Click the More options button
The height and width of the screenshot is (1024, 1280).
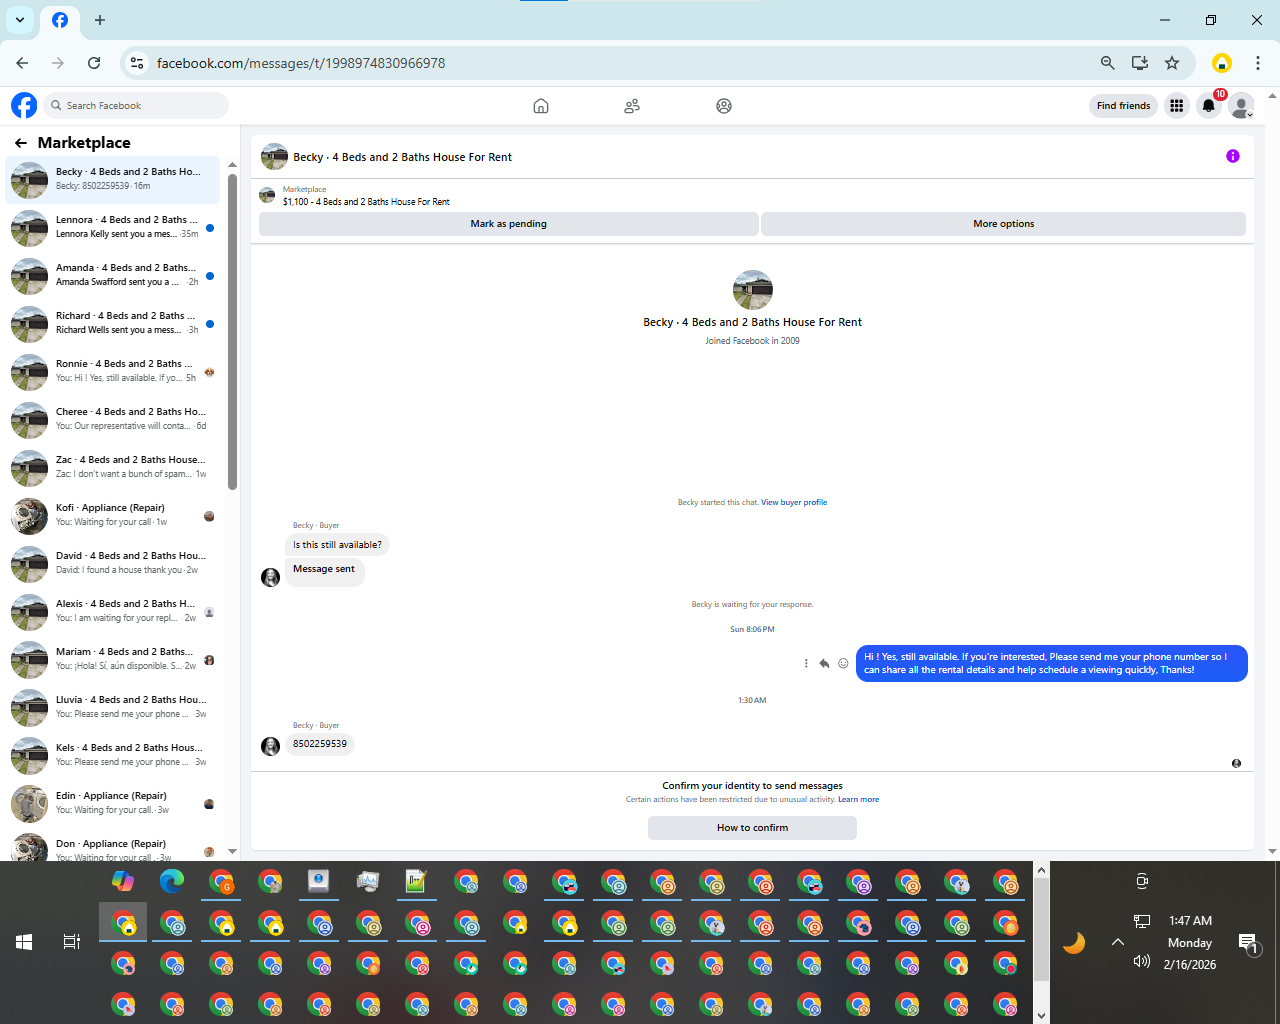pyautogui.click(x=1003, y=224)
